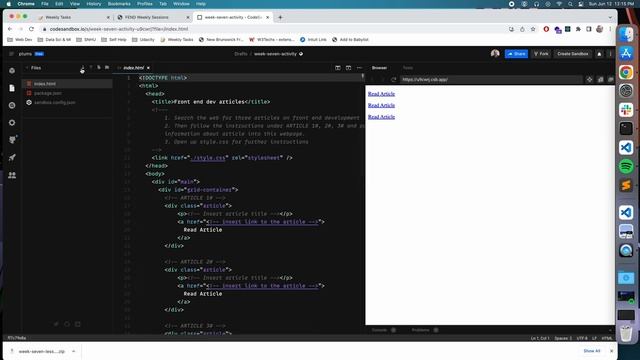Viewport: 640px width, 360px height.
Task: Close the downloads bar
Action: [x=611, y=351]
